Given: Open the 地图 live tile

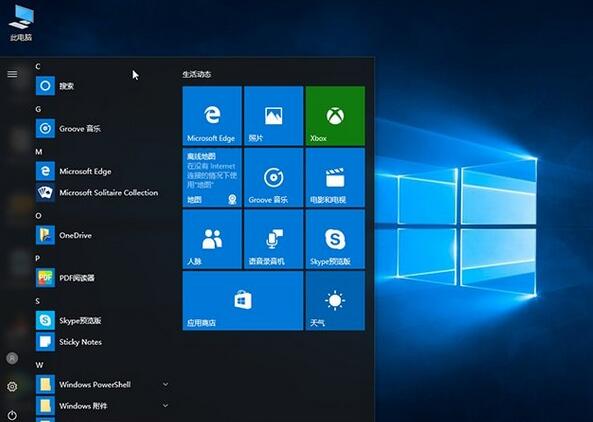Looking at the screenshot, I should 212,177.
